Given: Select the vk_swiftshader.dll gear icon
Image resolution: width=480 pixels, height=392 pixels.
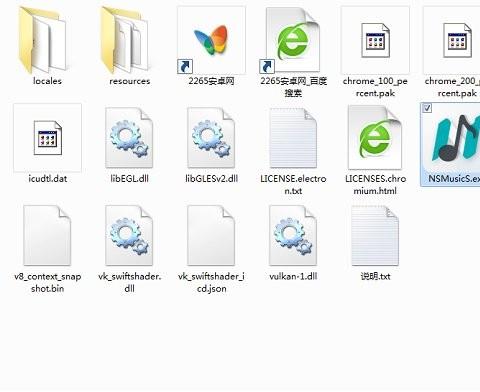Looking at the screenshot, I should tap(129, 235).
